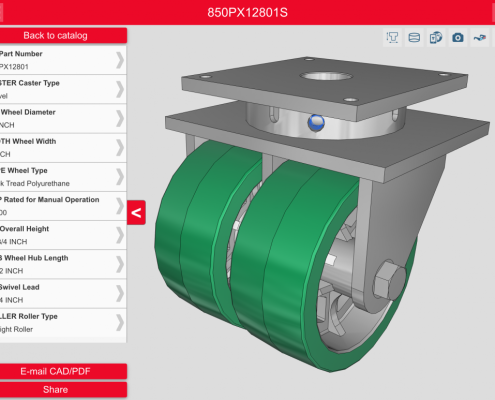Select the Roller Type label
The image size is (495, 400).
click(x=29, y=316)
